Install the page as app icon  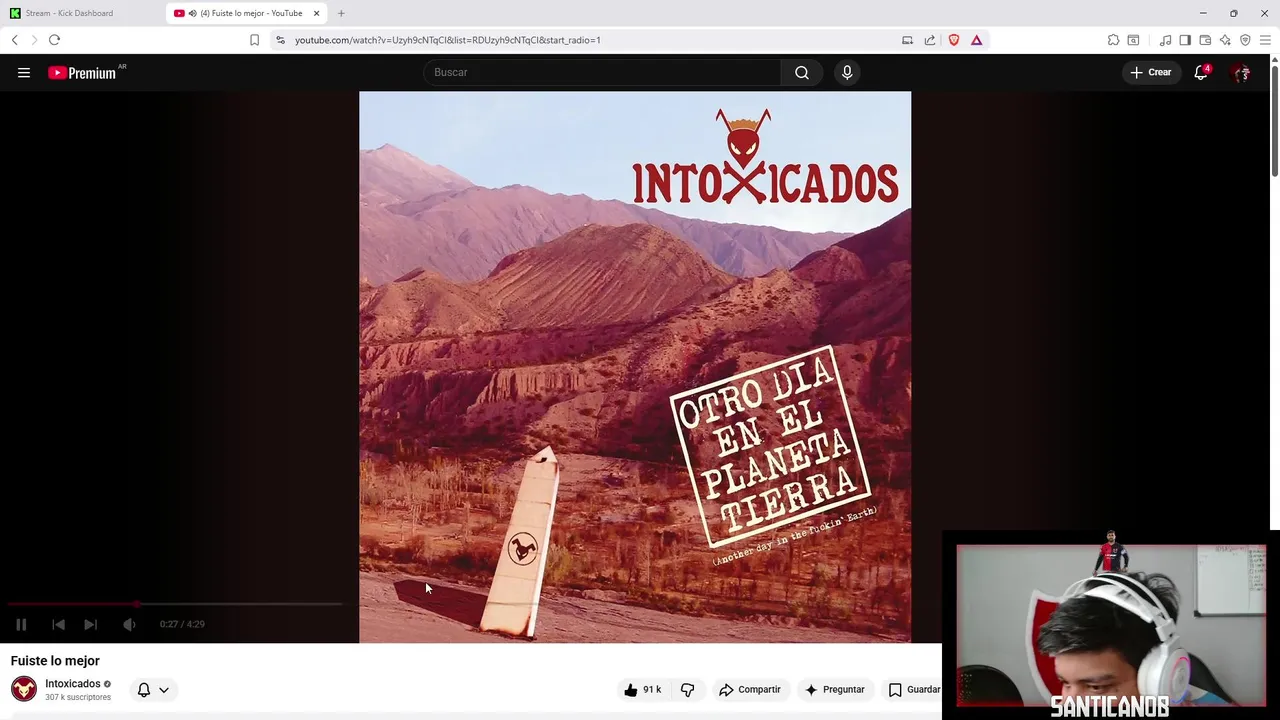(907, 40)
